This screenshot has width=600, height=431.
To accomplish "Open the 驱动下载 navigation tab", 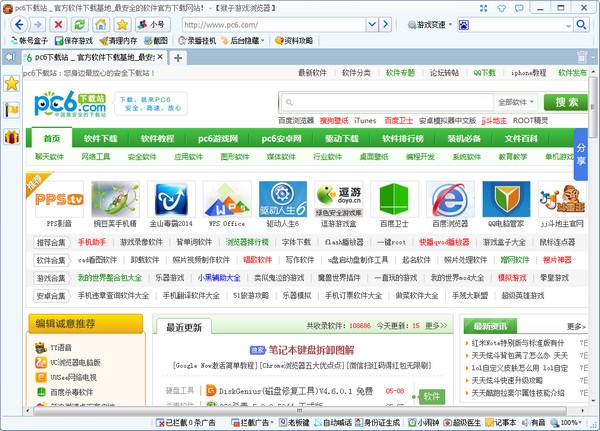I will click(341, 138).
